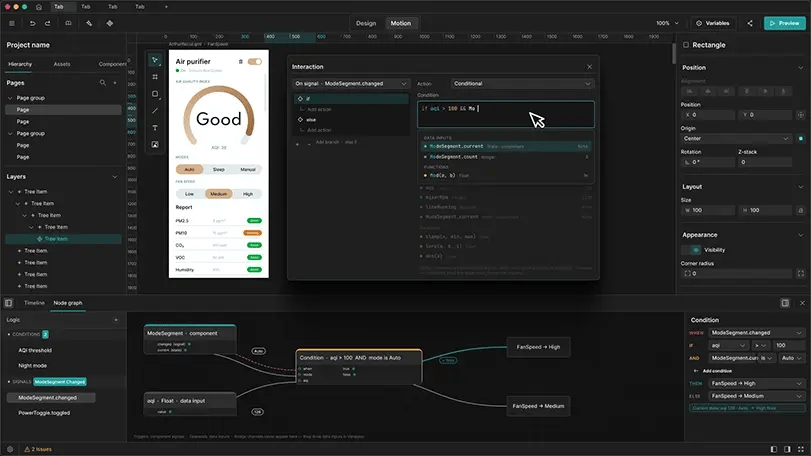Click the node graph side panel icon
The width and height of the screenshot is (811, 456).
785,303
